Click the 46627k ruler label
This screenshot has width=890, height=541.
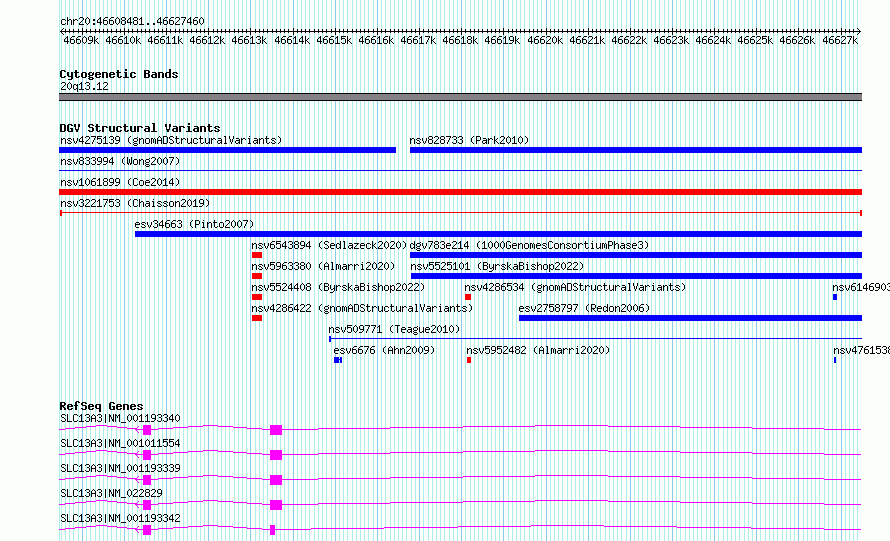(840, 40)
